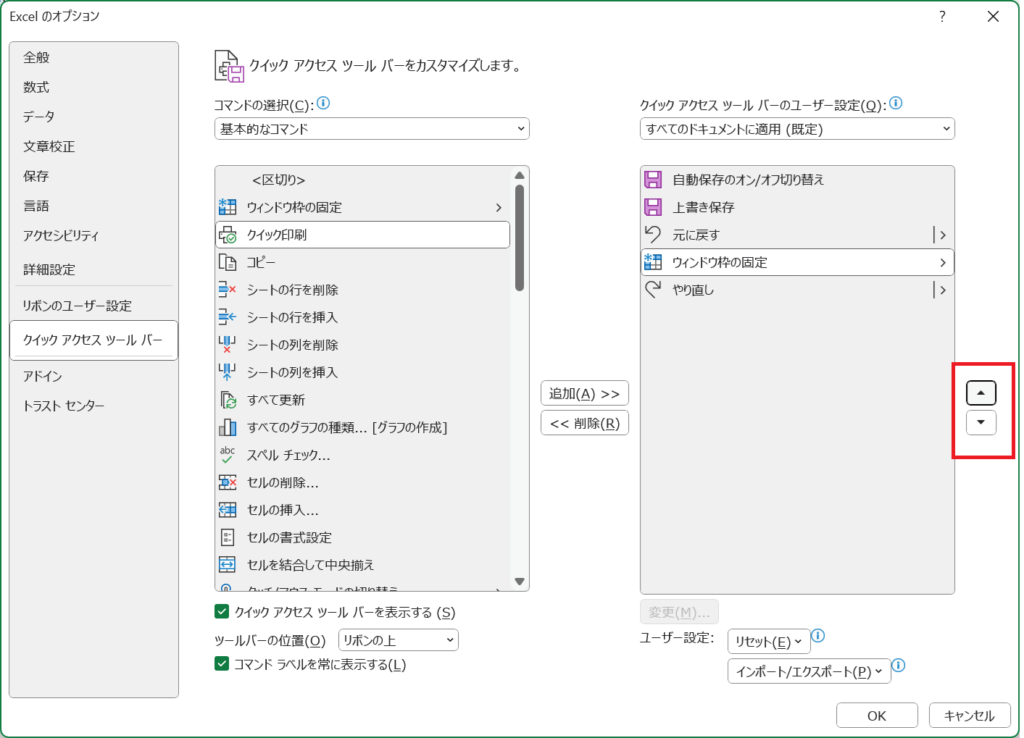Select the クイック アクセス ツール バー category
The image size is (1024, 738).
(94, 340)
